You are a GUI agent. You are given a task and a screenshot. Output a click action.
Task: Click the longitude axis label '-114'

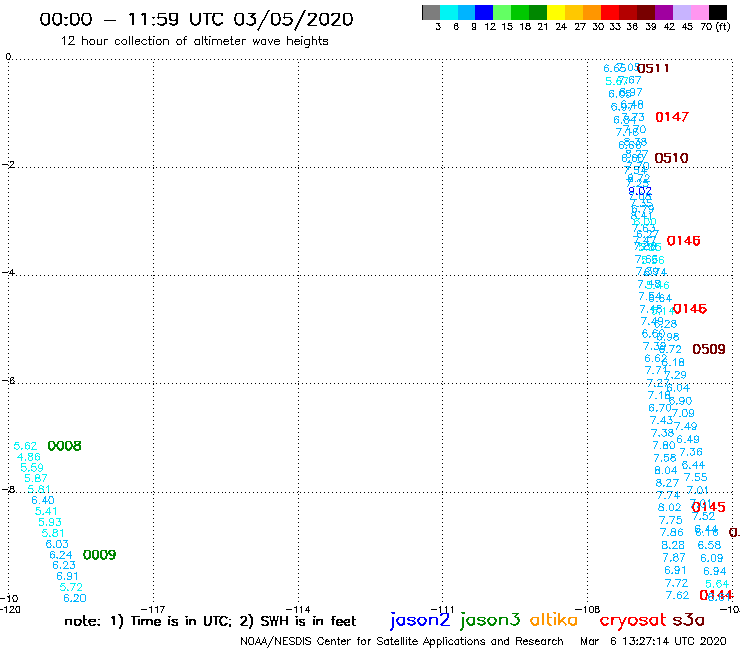click(298, 609)
